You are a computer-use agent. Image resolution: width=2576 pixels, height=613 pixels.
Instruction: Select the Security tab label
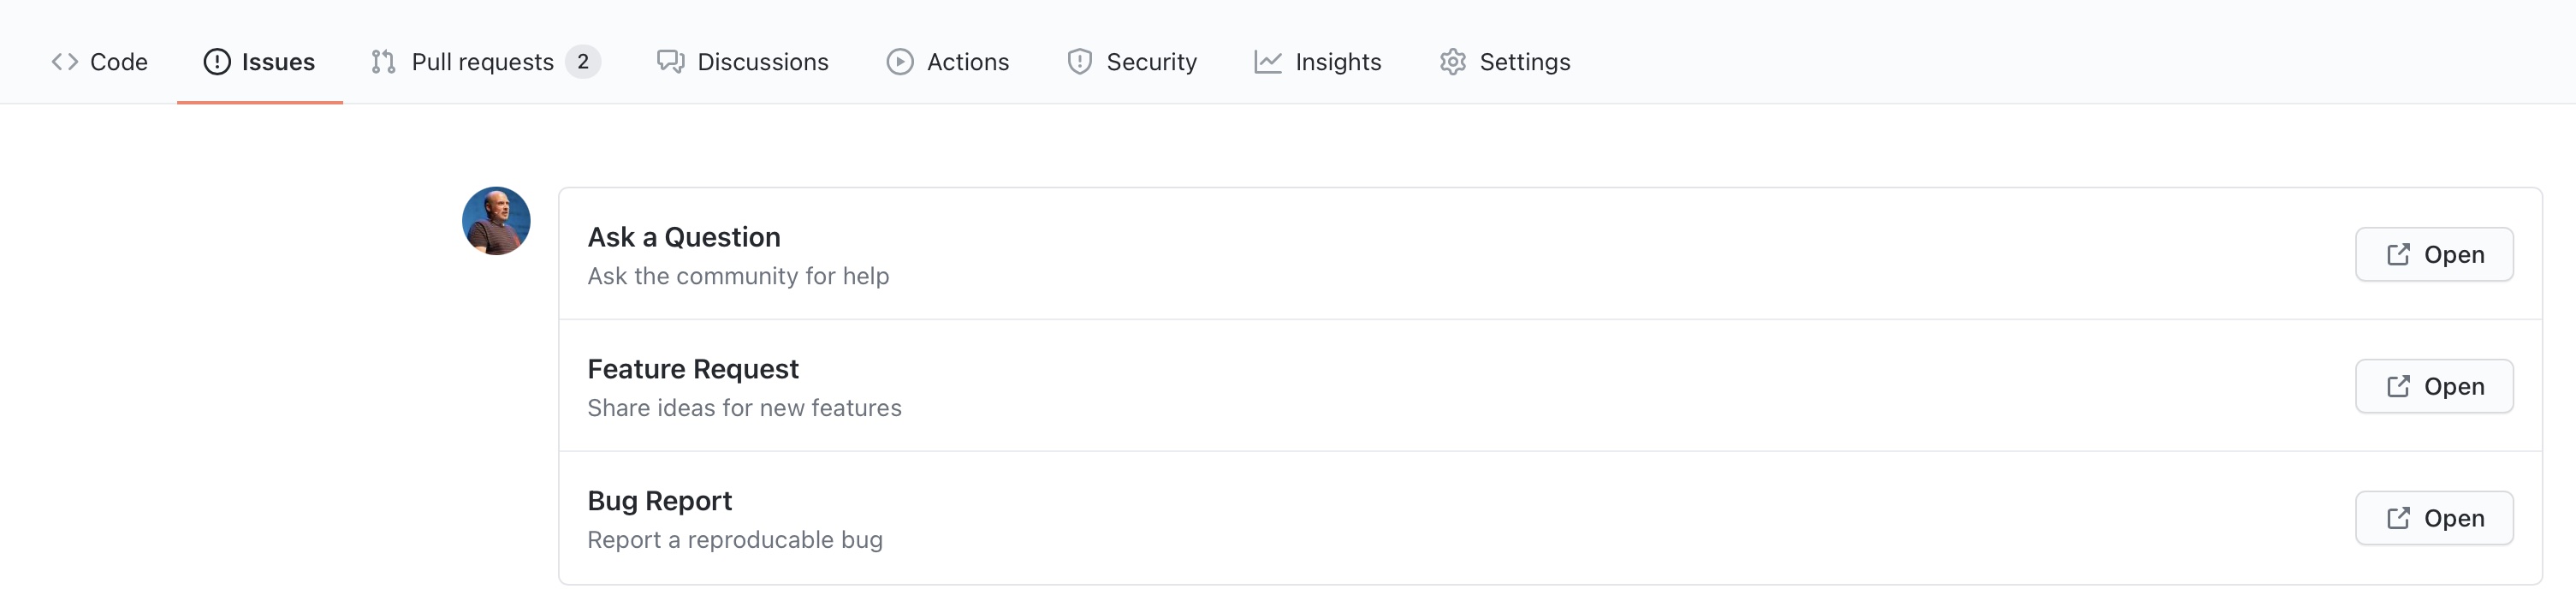(1151, 62)
